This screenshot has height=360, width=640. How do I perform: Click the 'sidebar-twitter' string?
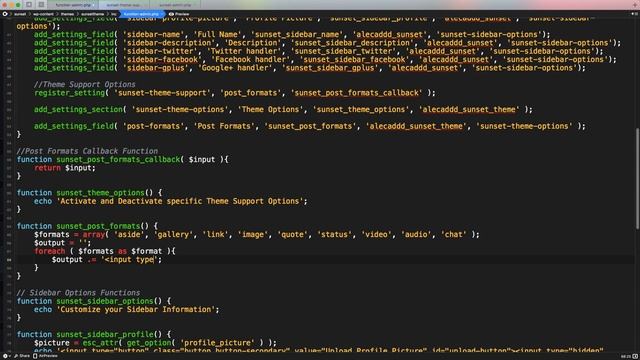(160, 51)
